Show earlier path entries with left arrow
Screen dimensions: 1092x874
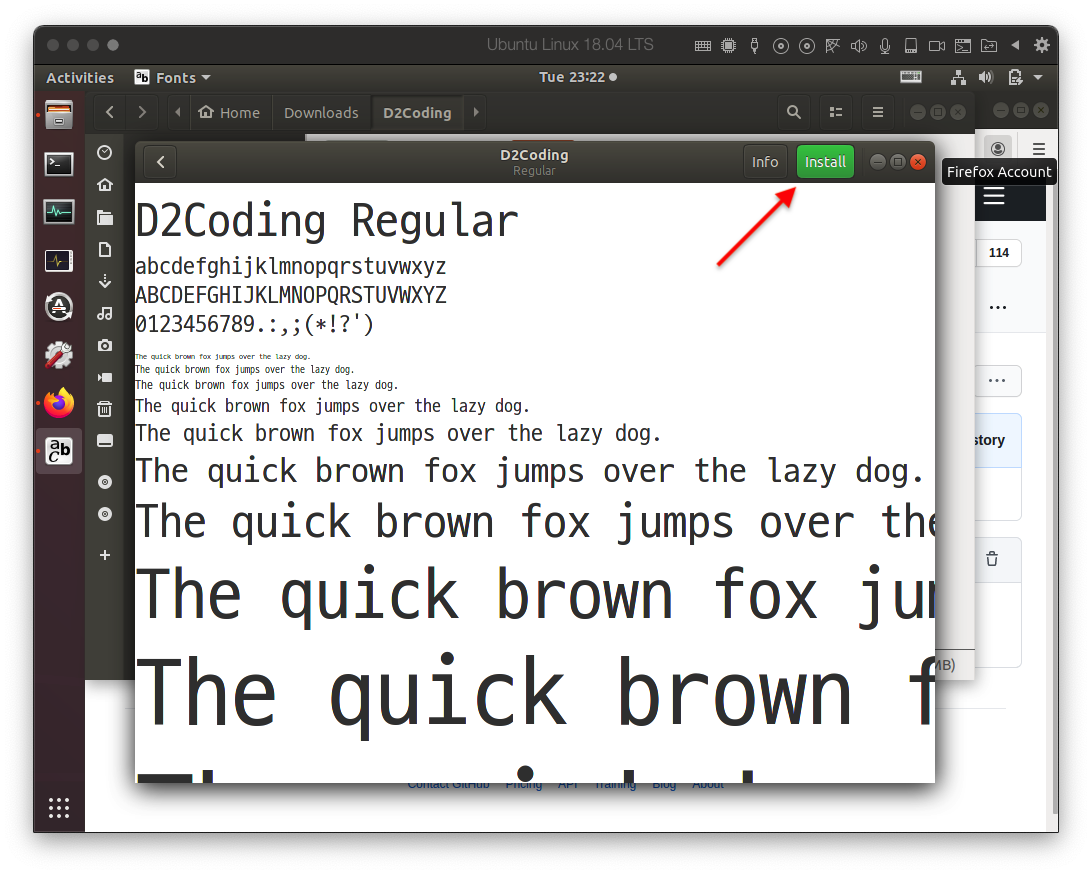178,112
